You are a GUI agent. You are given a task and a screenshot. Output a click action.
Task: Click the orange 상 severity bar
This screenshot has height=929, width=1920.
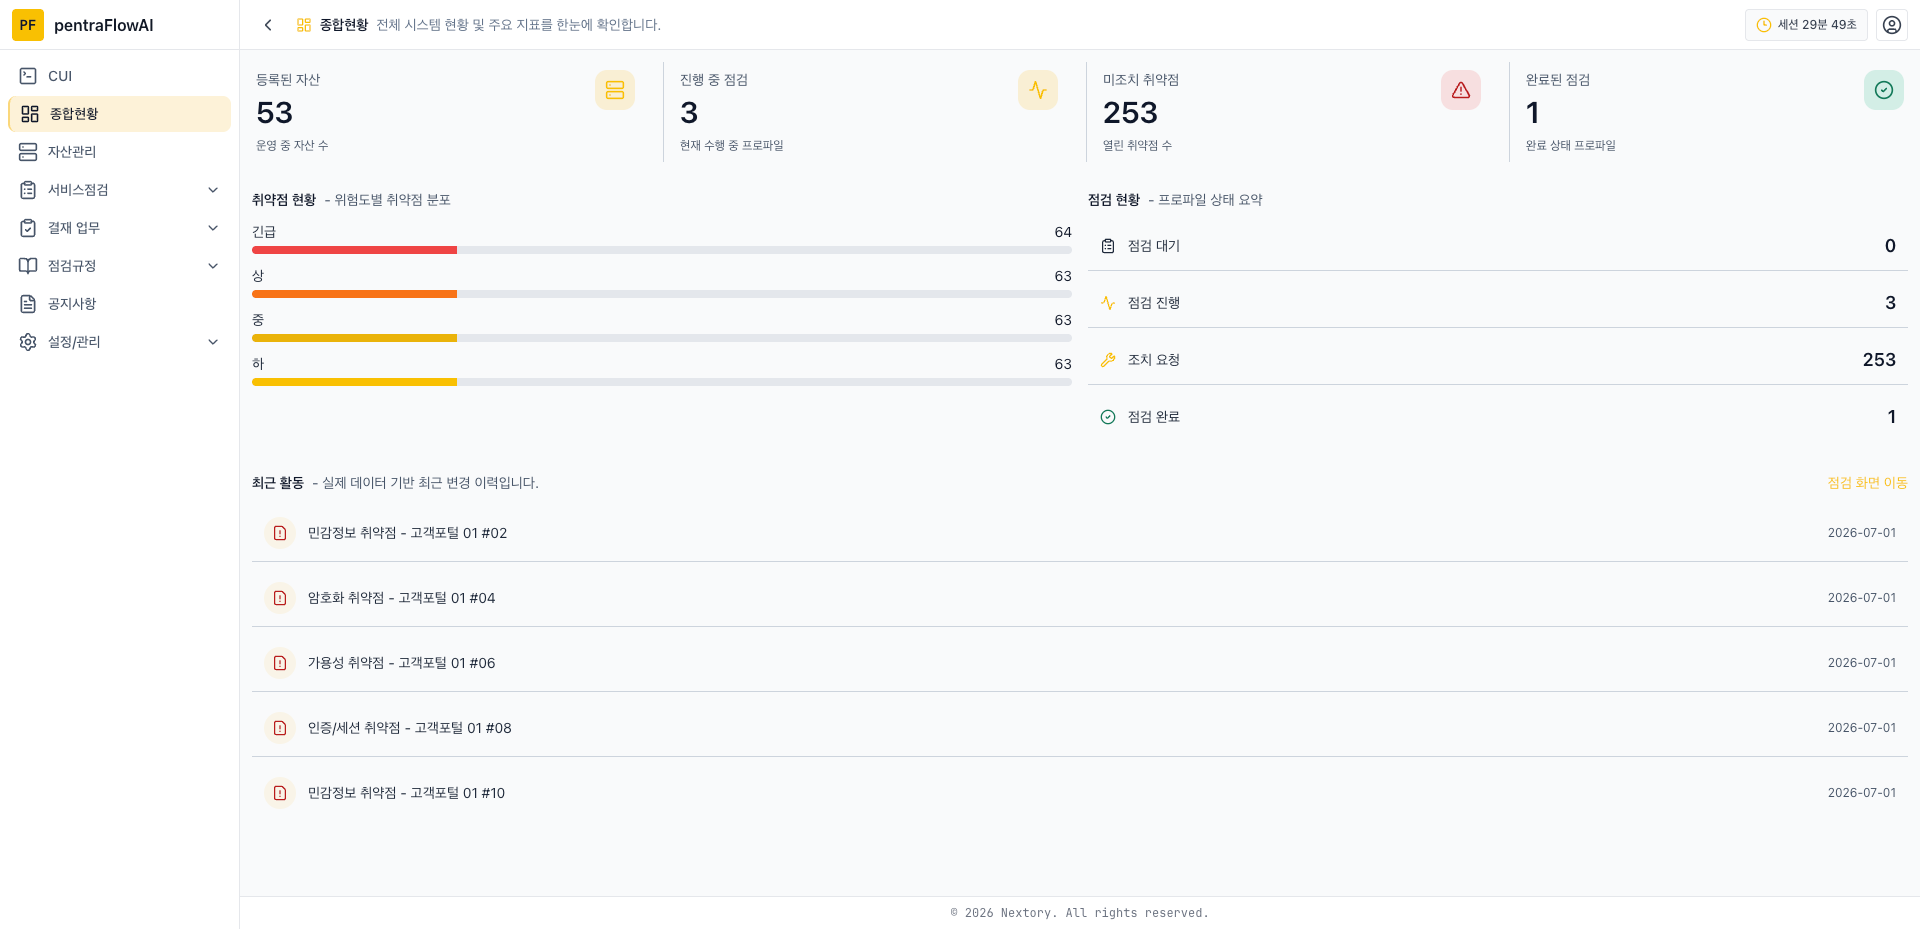(354, 294)
